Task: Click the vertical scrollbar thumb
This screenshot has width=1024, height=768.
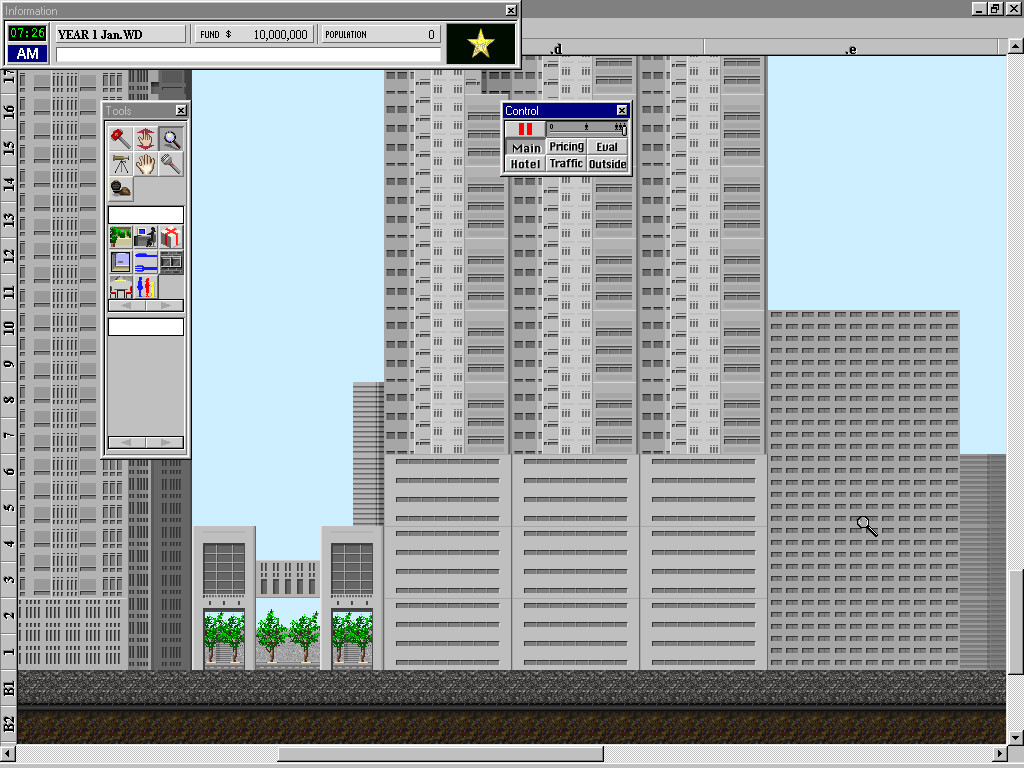Action: 1016,622
